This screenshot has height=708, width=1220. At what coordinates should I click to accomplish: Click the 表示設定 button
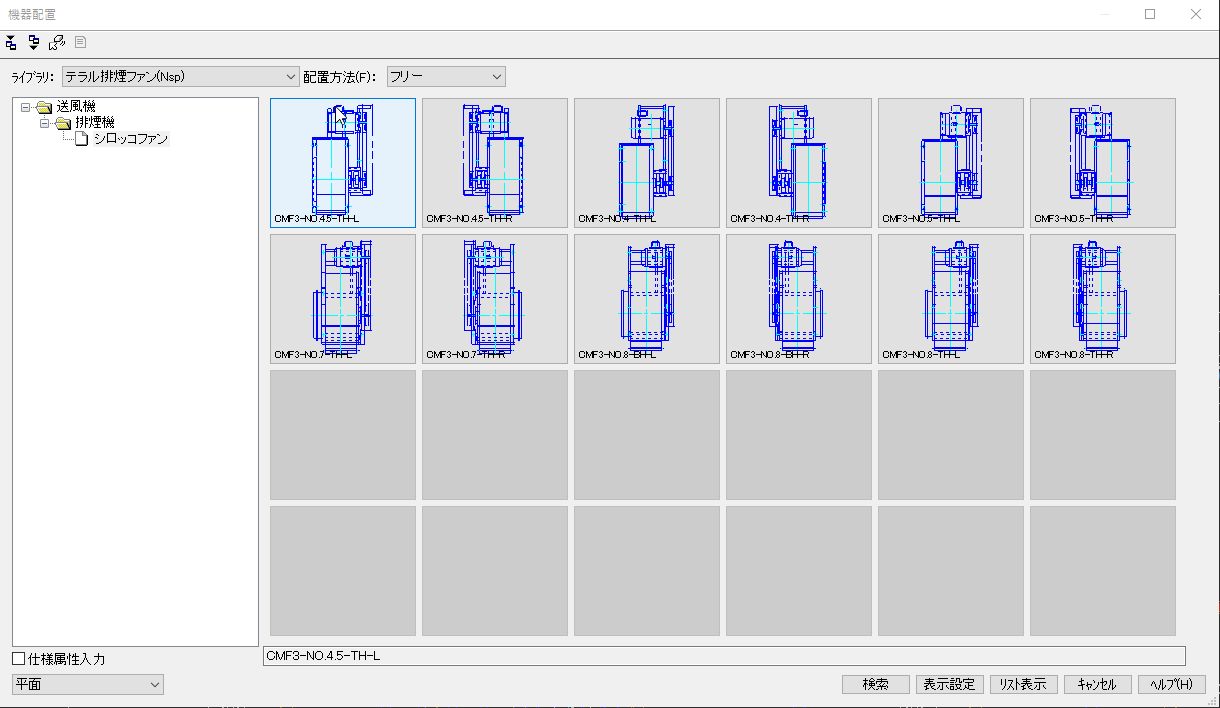coord(950,684)
